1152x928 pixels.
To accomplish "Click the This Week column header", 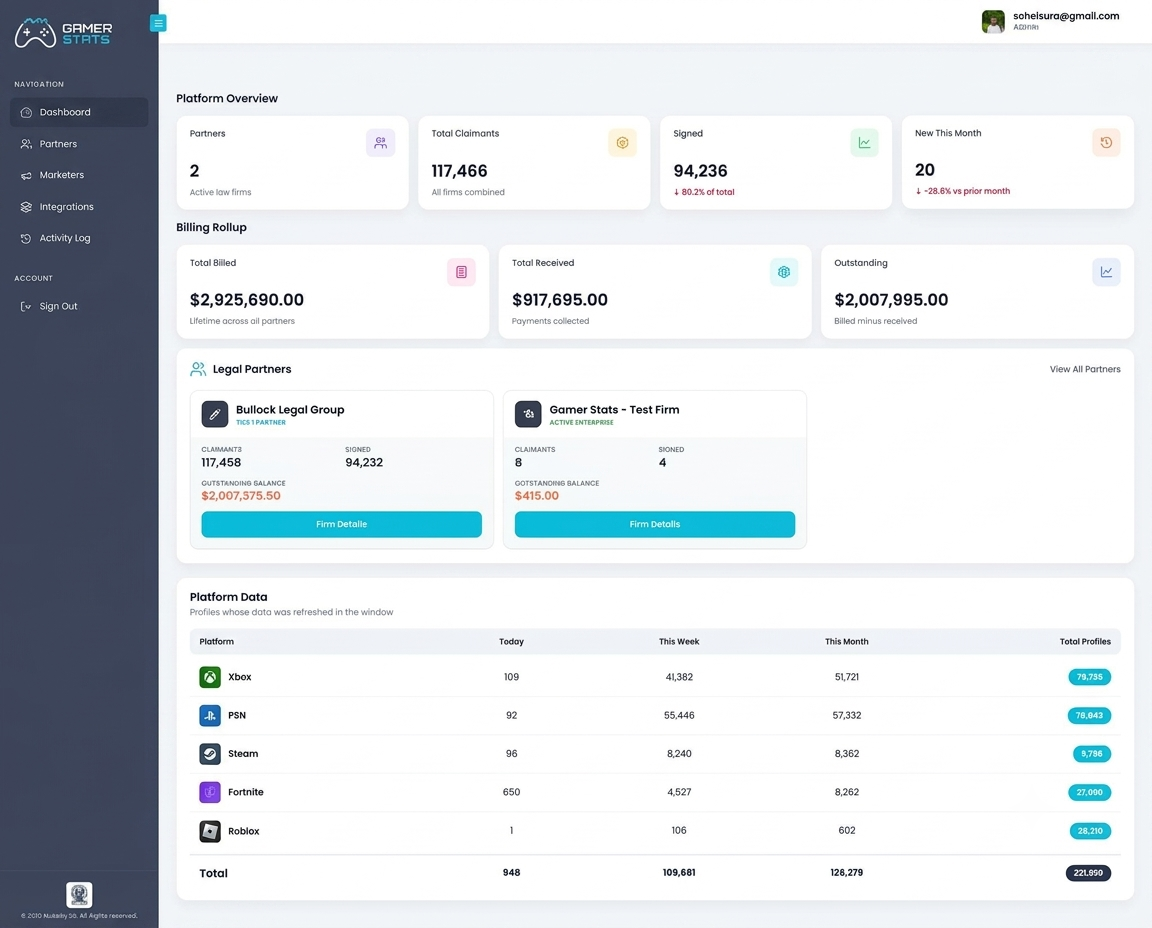I will (679, 641).
